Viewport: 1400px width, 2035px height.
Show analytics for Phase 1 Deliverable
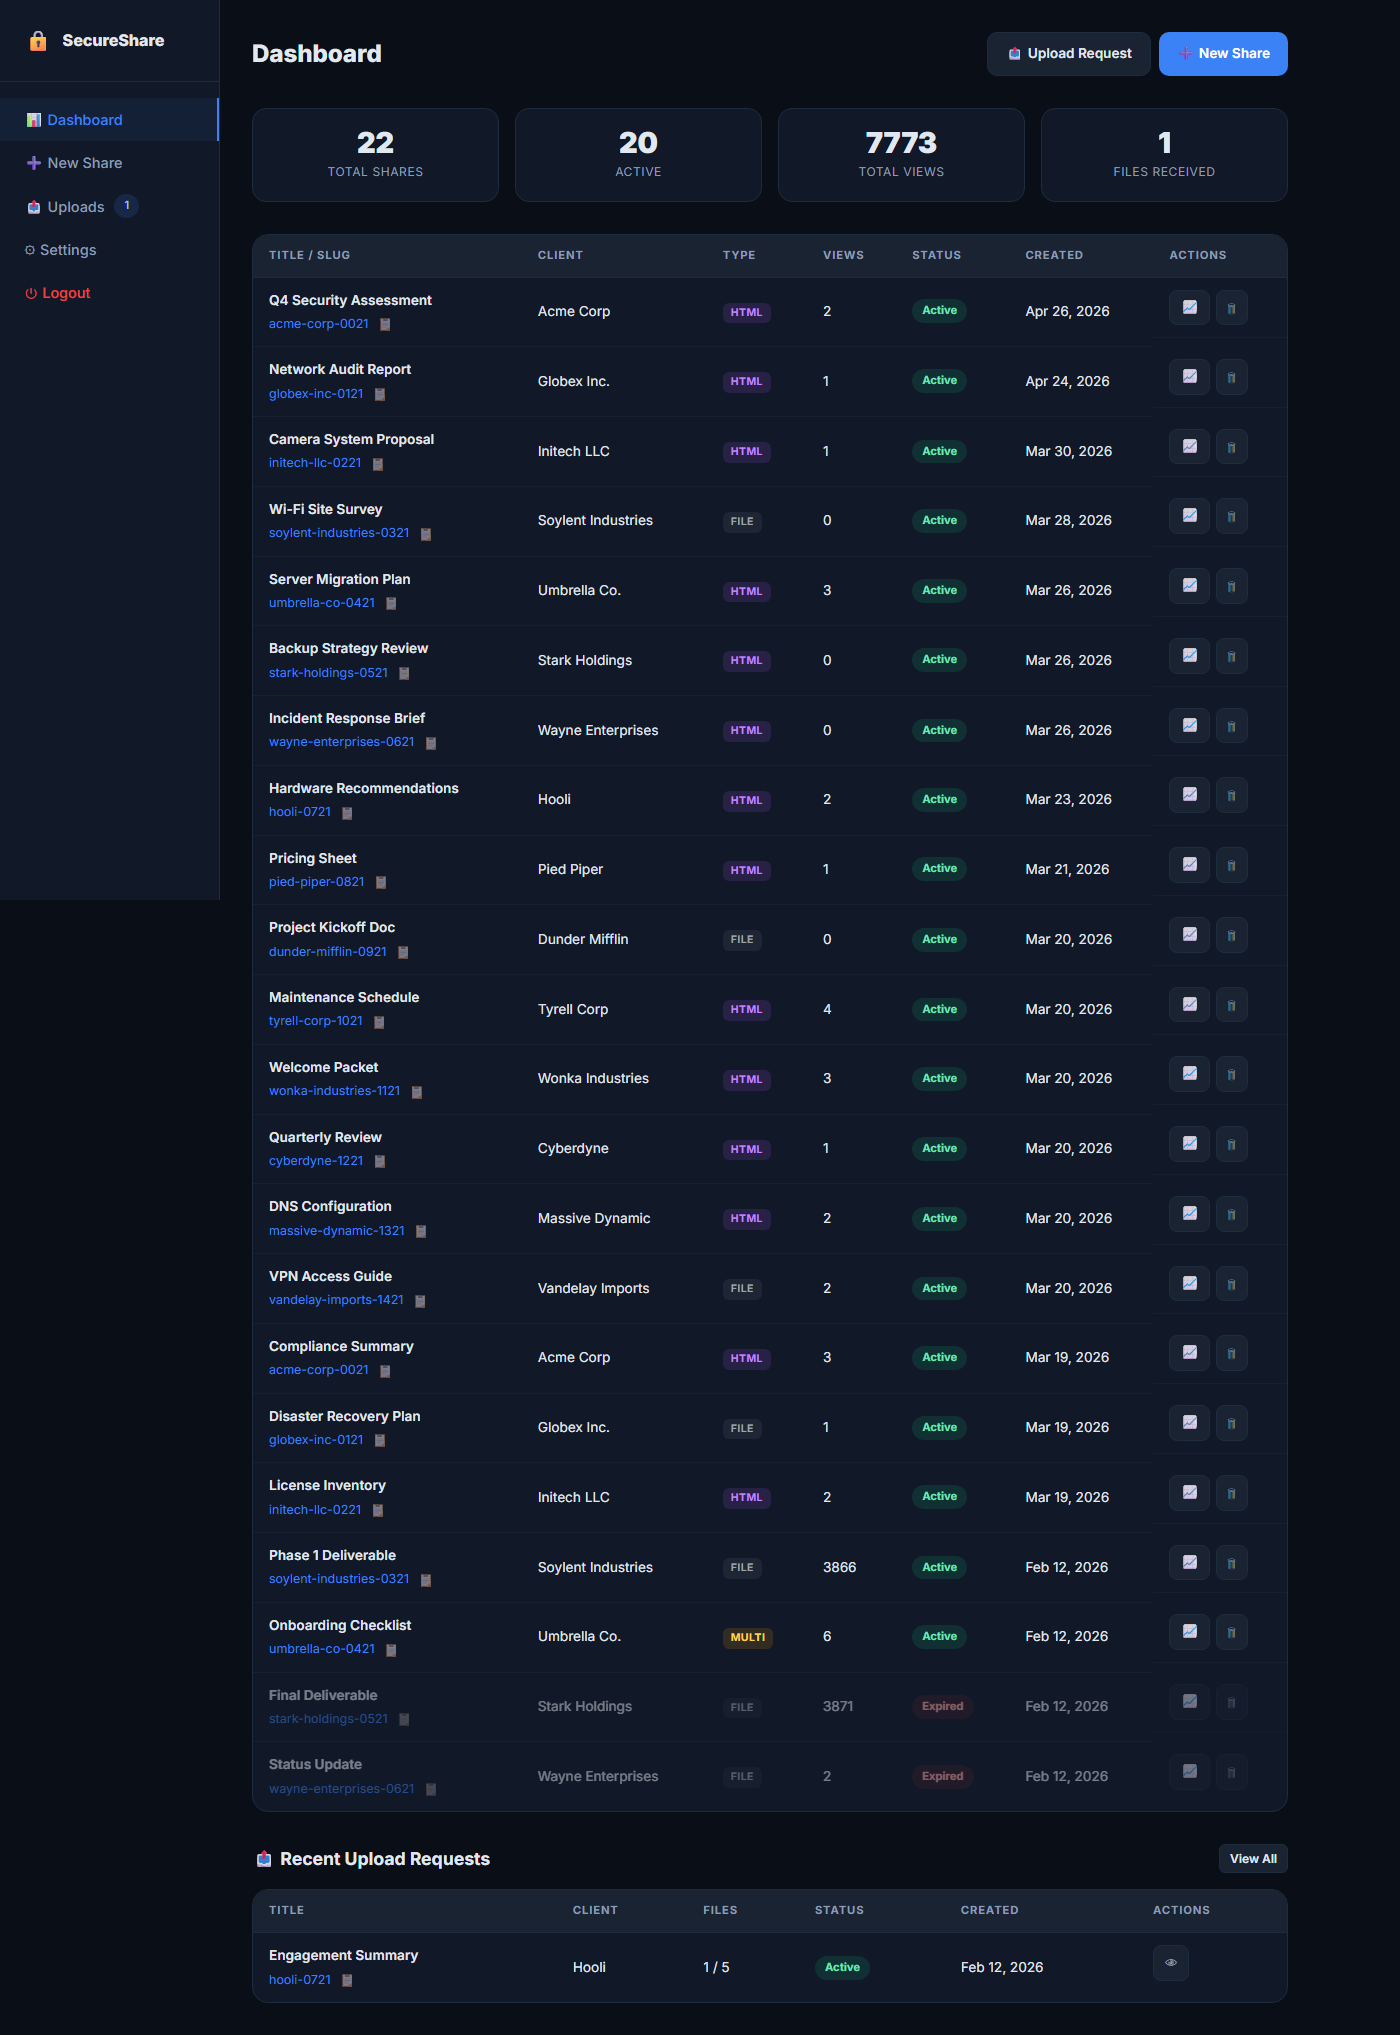pyautogui.click(x=1189, y=1563)
